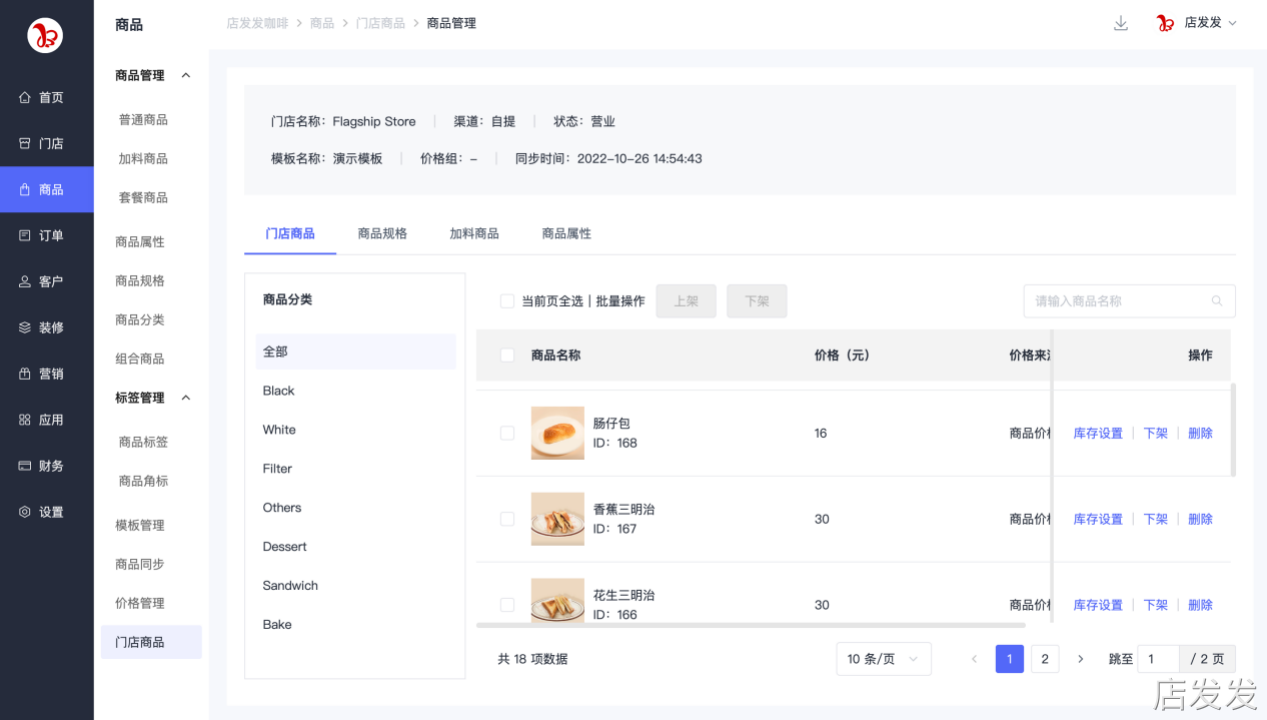Collapse the 商品管理 menu section
Image resolution: width=1267 pixels, height=720 pixels.
point(186,75)
